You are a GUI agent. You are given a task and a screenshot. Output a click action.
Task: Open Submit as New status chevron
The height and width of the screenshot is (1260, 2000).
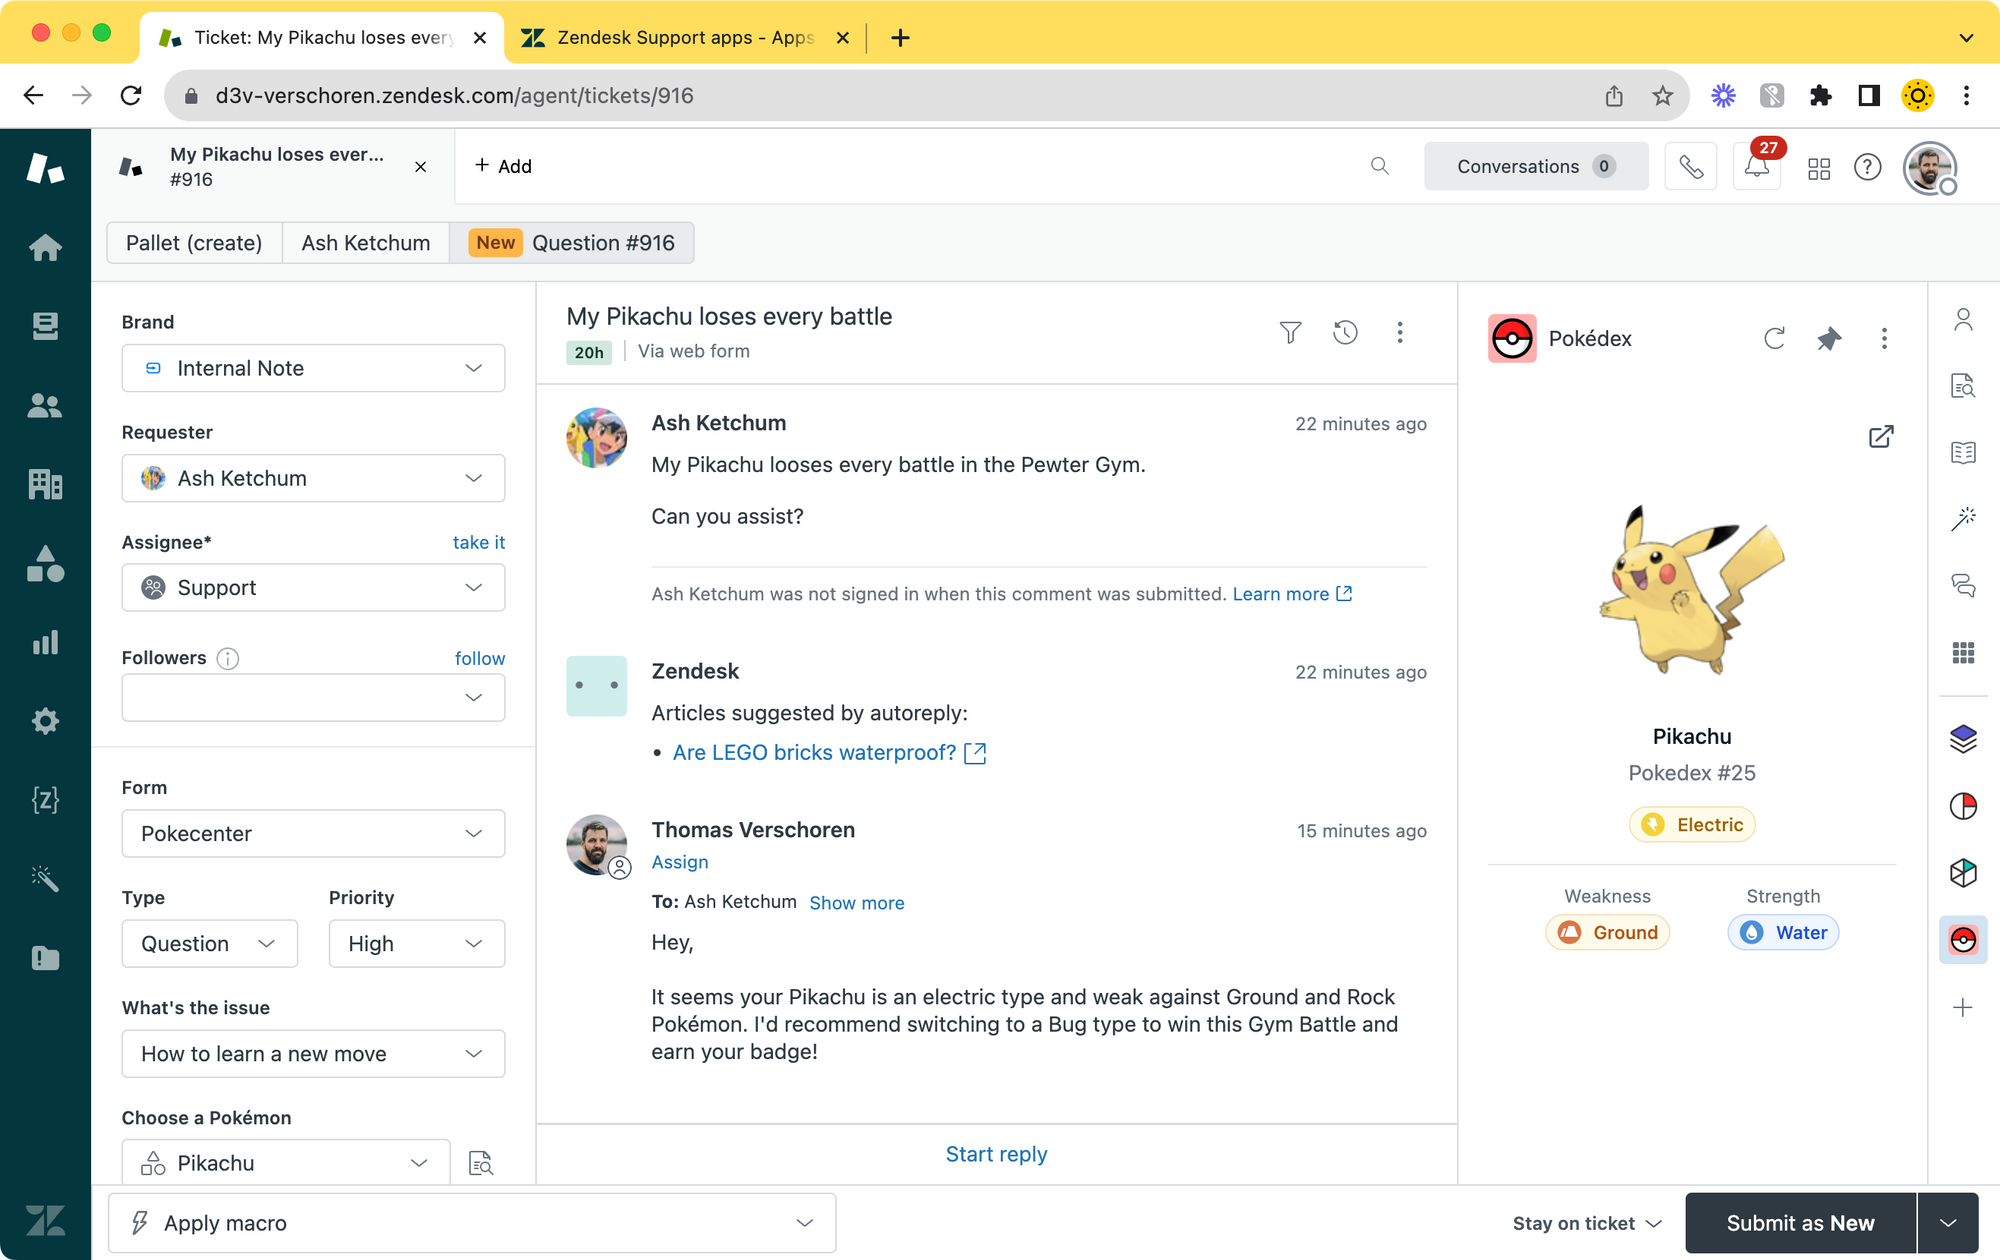tap(1948, 1223)
